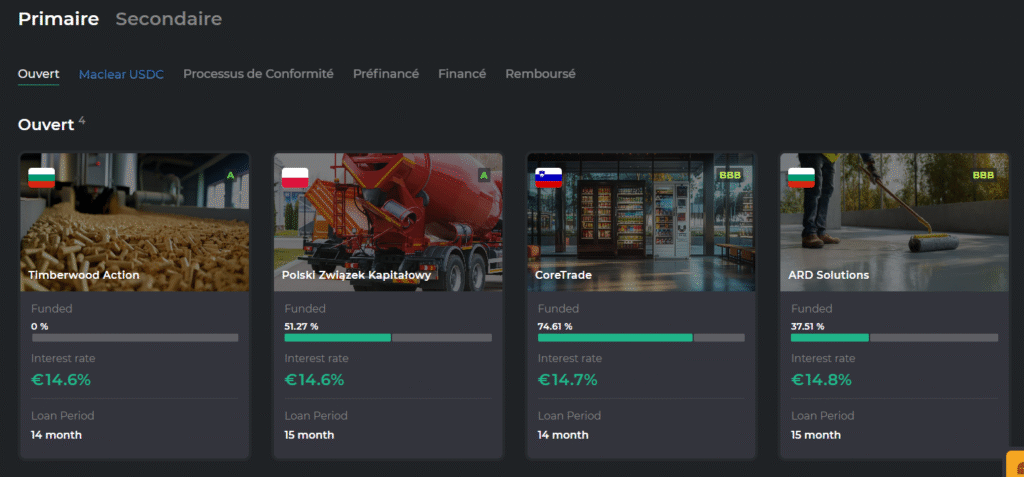Click the A rating badge on Timberwood Action
Image resolution: width=1024 pixels, height=477 pixels.
point(231,175)
